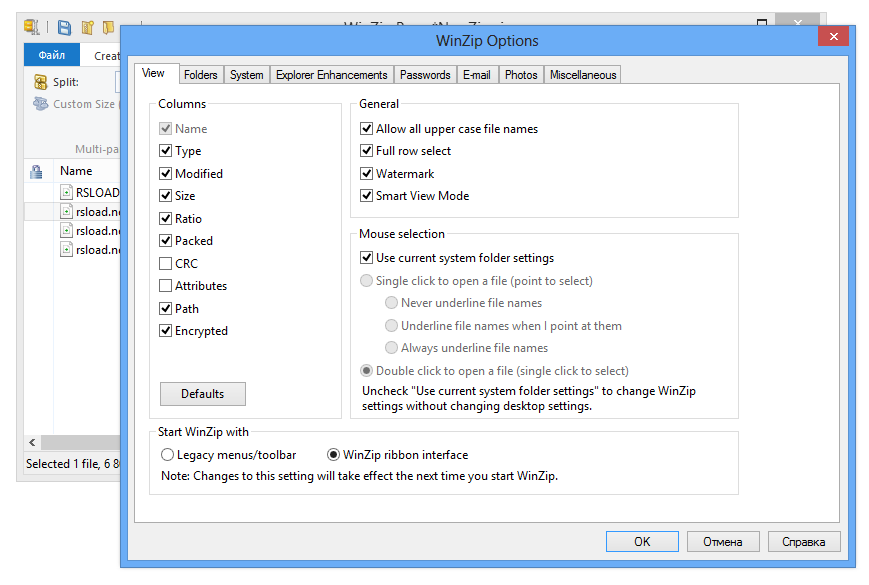Open the System tab
The height and width of the screenshot is (585, 869).
247,75
